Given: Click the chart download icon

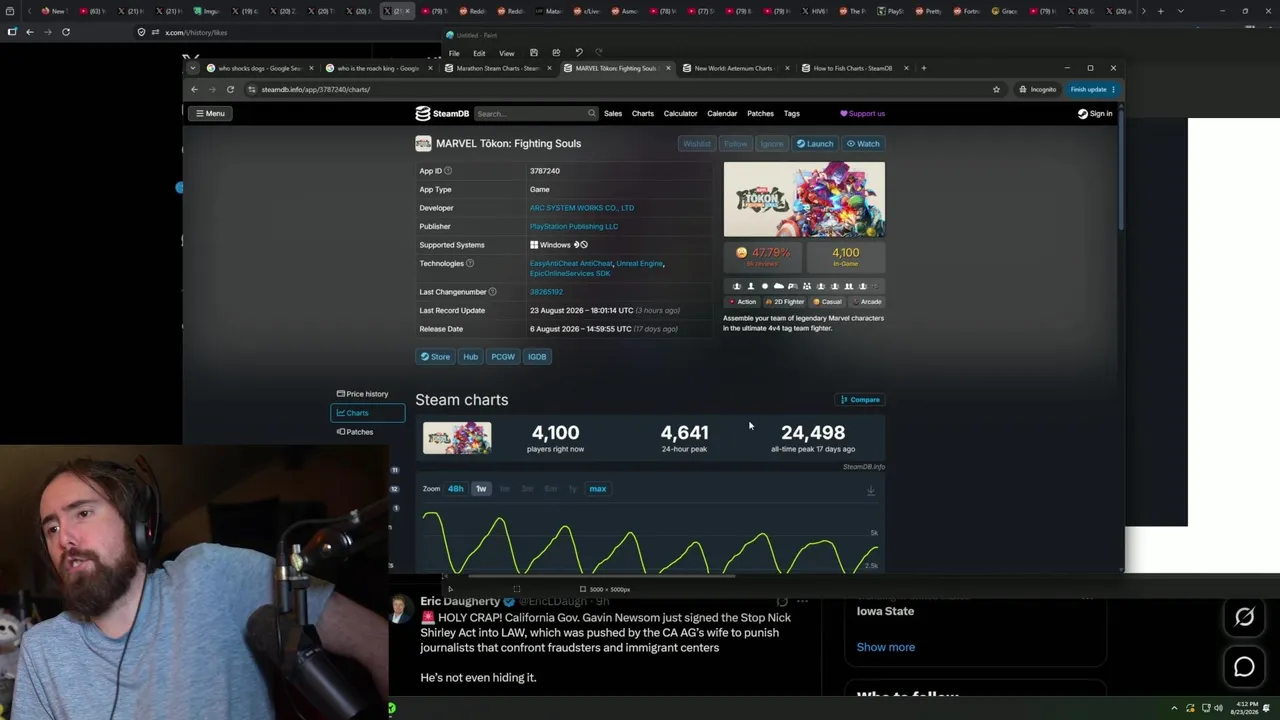Looking at the screenshot, I should coord(871,490).
